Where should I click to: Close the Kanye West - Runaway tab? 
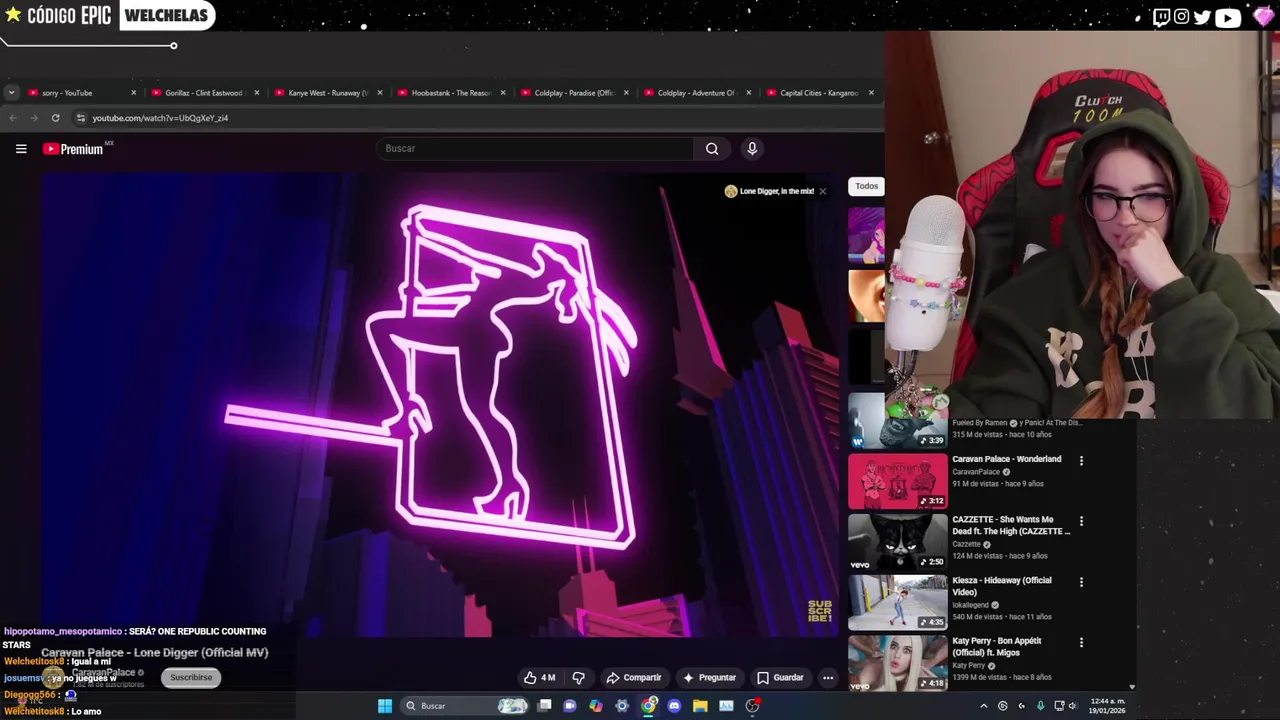(x=379, y=93)
